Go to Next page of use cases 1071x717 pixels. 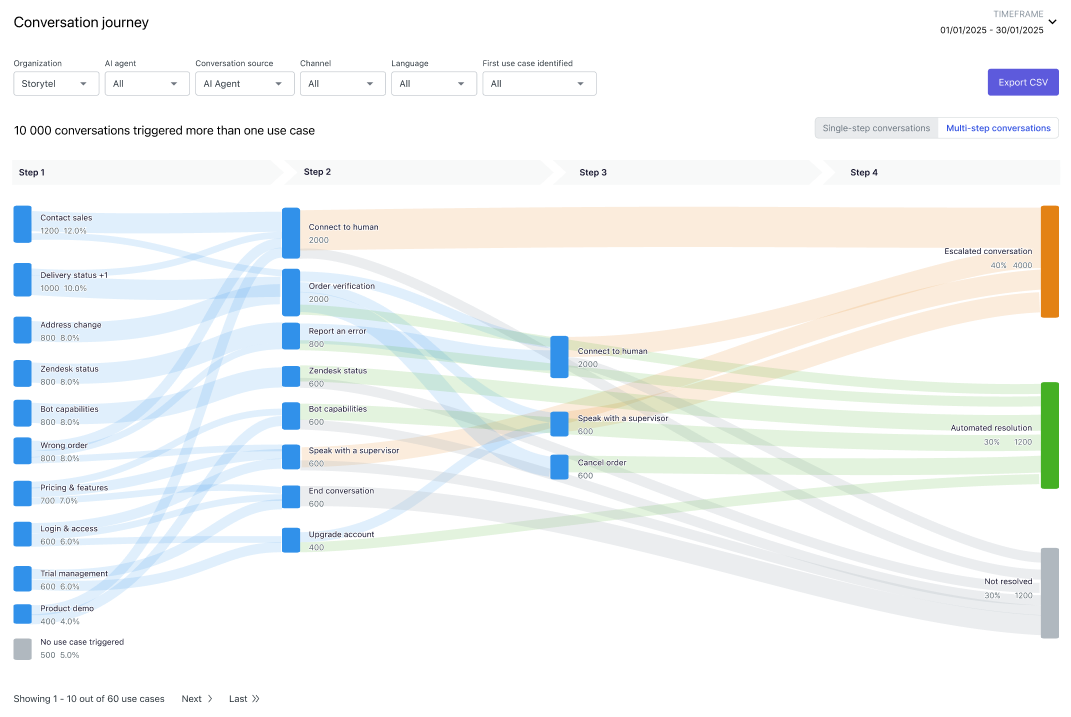coord(197,699)
